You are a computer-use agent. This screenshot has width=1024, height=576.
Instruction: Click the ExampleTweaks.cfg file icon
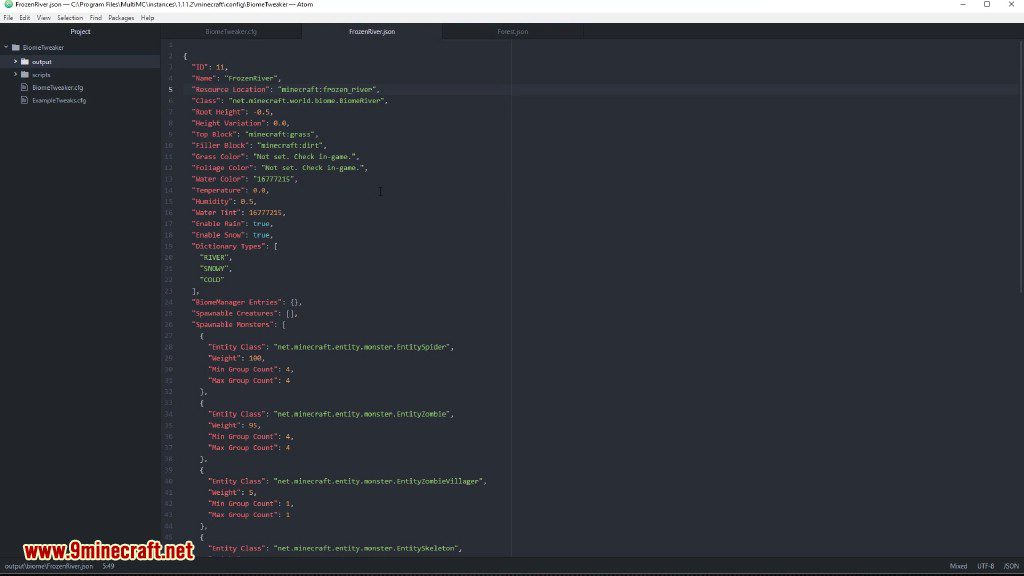(25, 100)
